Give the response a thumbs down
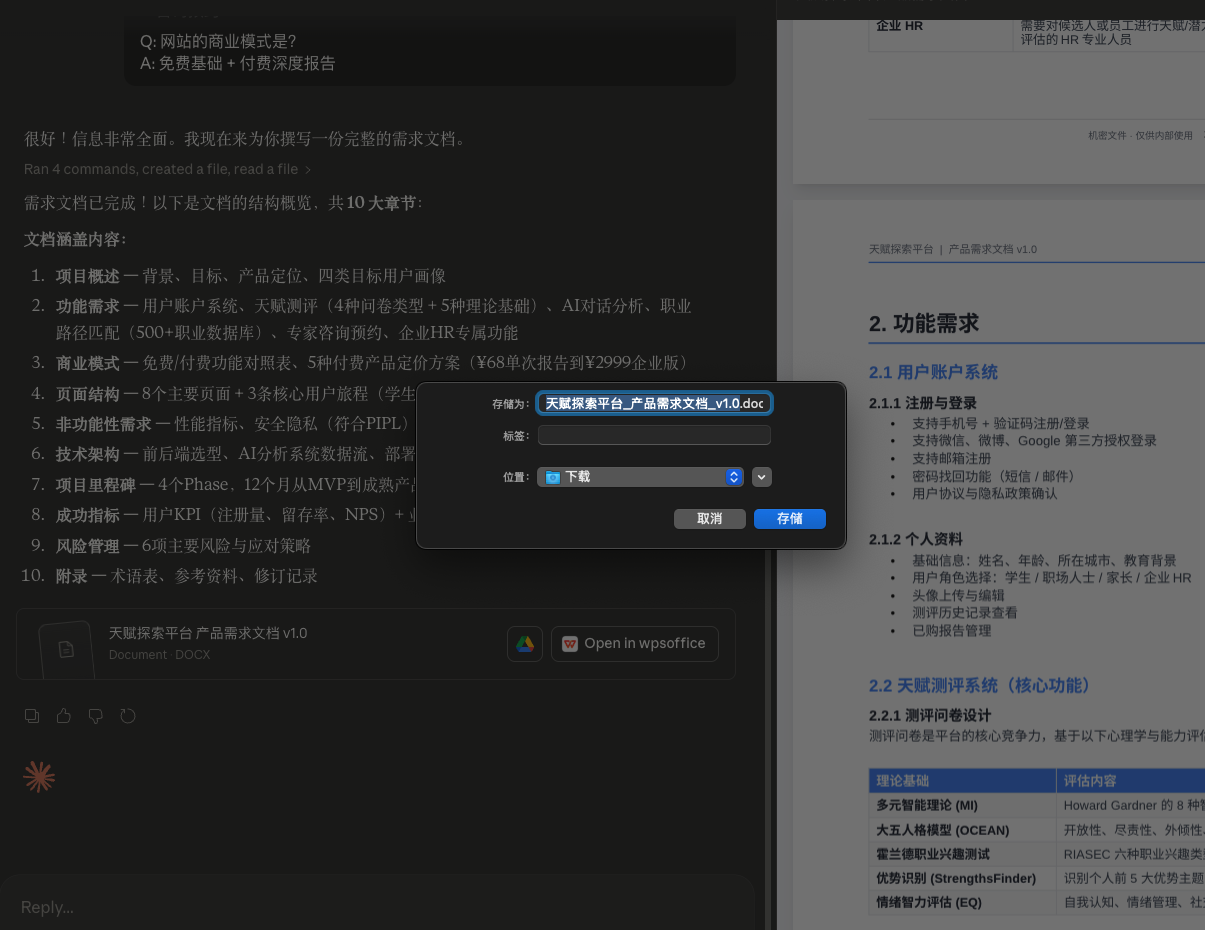Viewport: 1205px width, 930px height. coord(96,716)
